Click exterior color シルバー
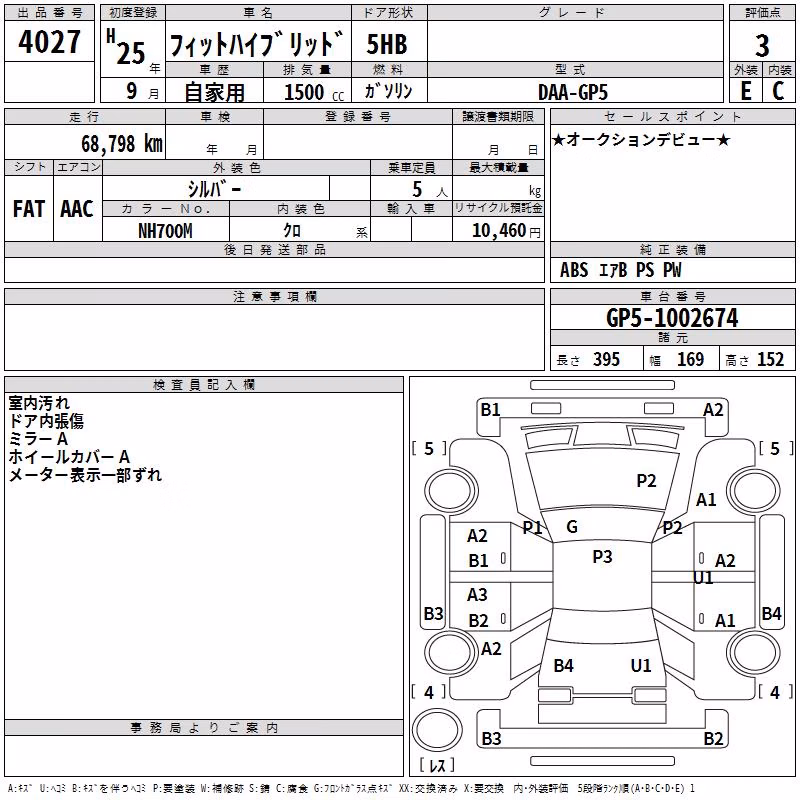The image size is (800, 800). (x=214, y=189)
